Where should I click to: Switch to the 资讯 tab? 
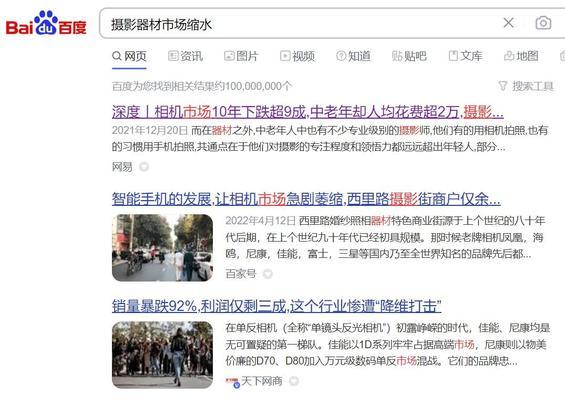pyautogui.click(x=186, y=56)
